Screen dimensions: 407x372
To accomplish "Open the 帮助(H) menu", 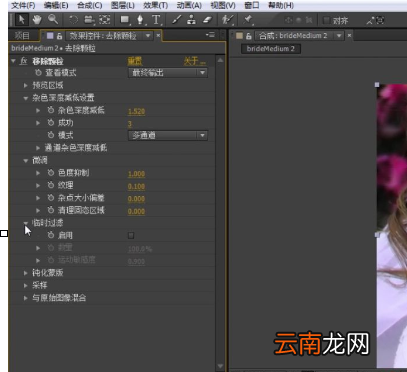I will (x=281, y=5).
